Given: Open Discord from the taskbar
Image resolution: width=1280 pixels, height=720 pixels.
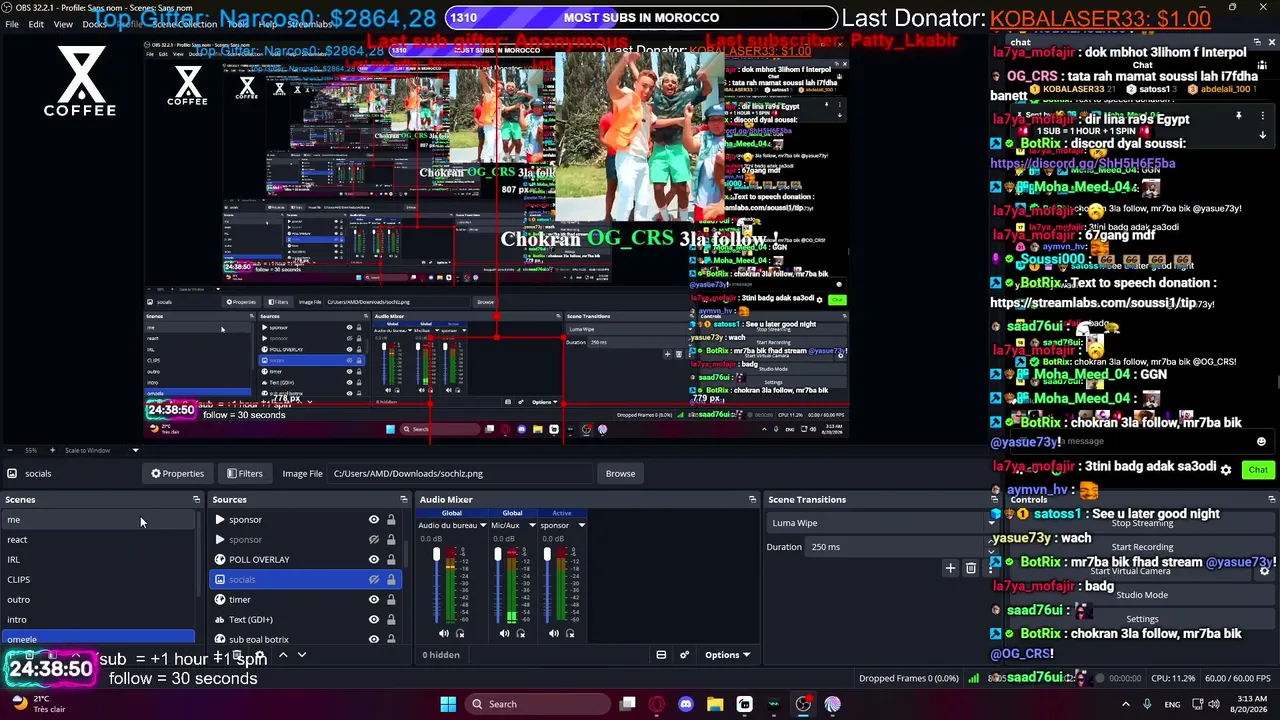Looking at the screenshot, I should point(686,704).
